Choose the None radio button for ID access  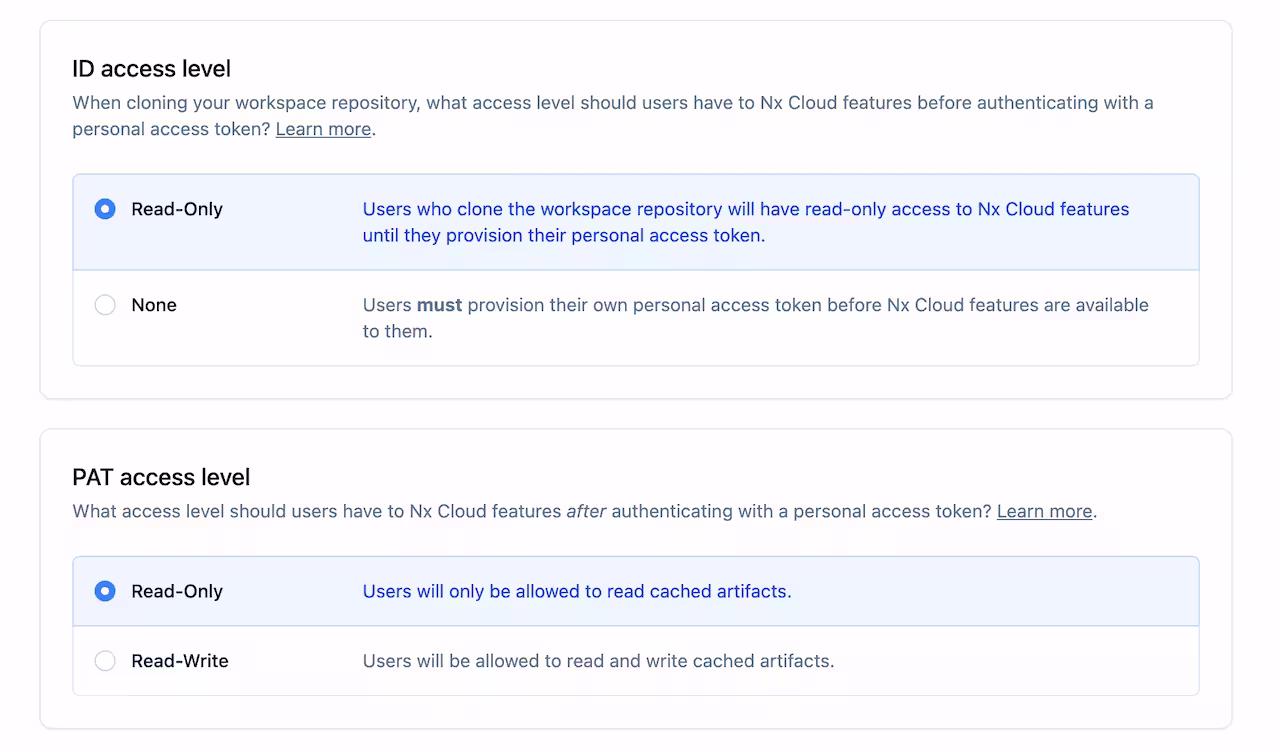[105, 305]
